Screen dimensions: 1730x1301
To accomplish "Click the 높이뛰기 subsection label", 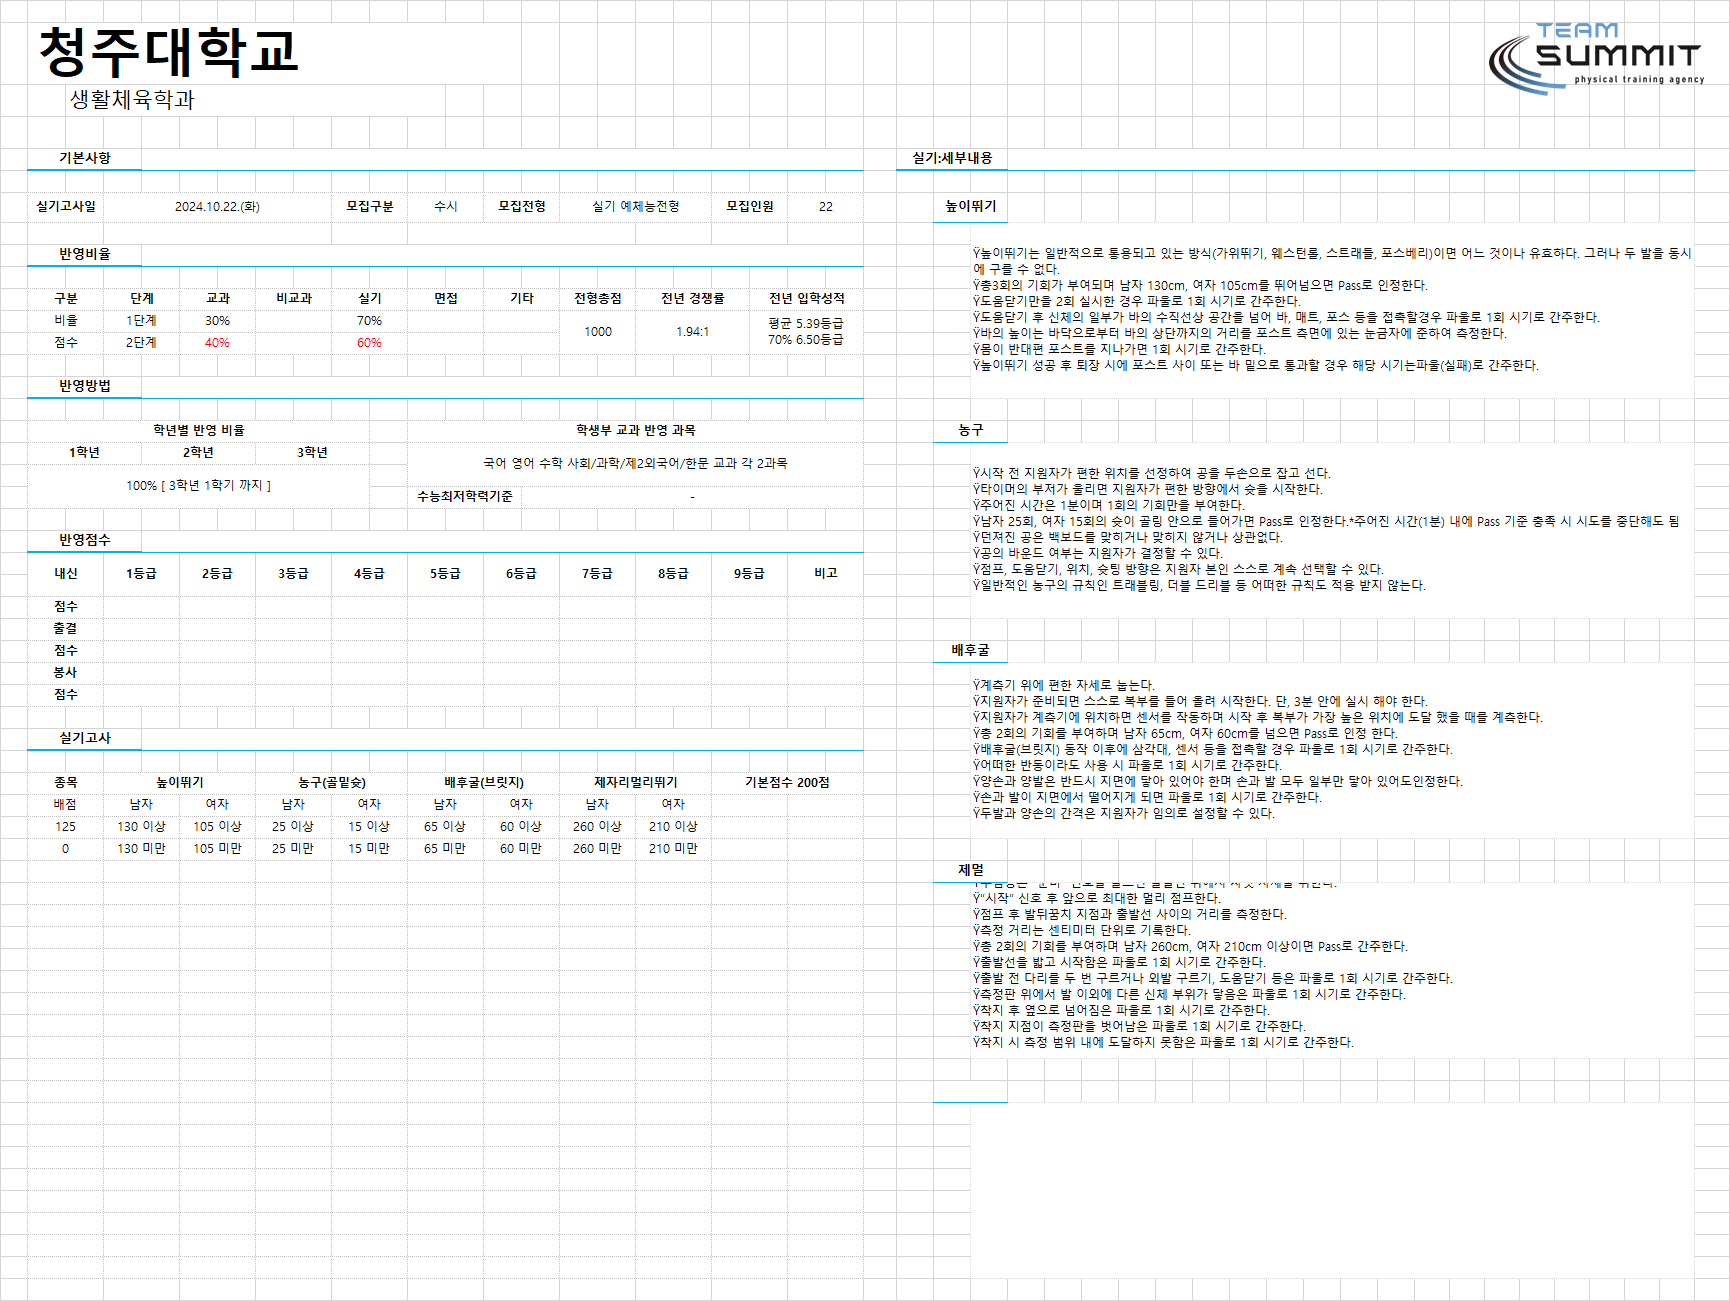I will pos(971,206).
